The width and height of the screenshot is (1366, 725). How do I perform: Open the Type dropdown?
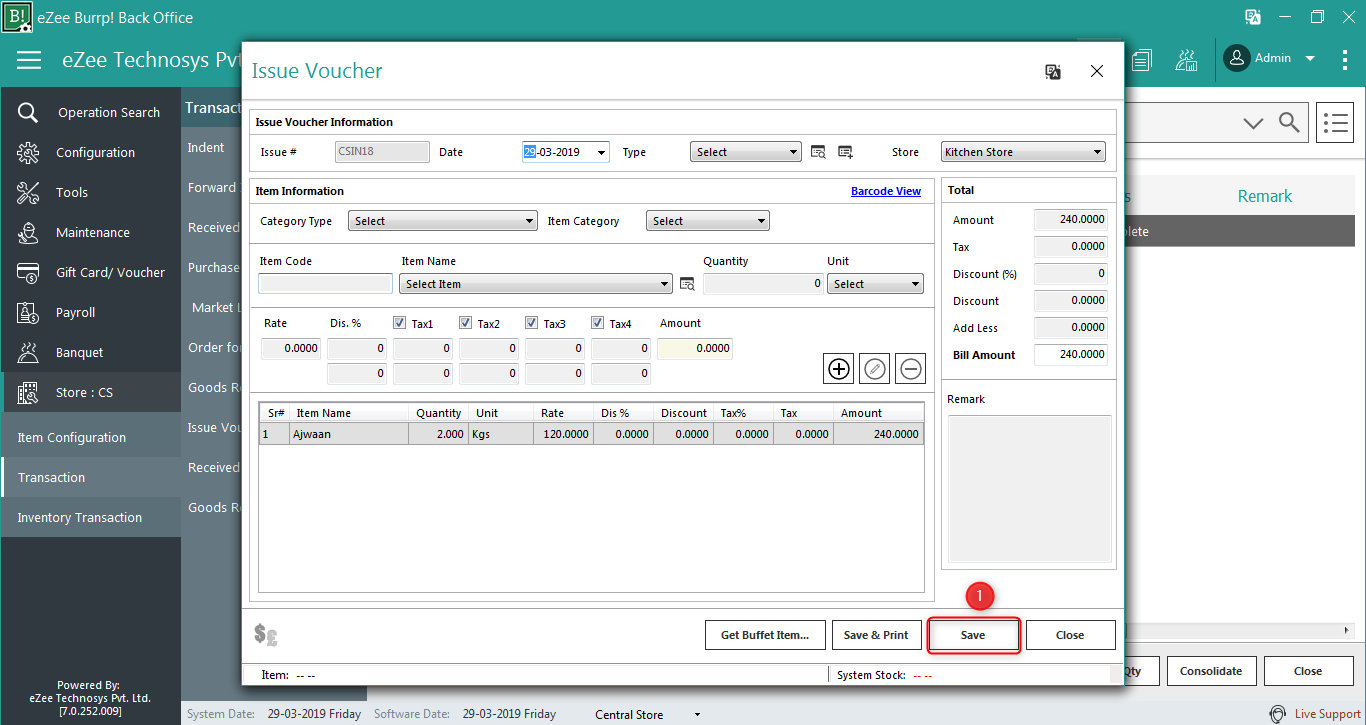tap(746, 152)
